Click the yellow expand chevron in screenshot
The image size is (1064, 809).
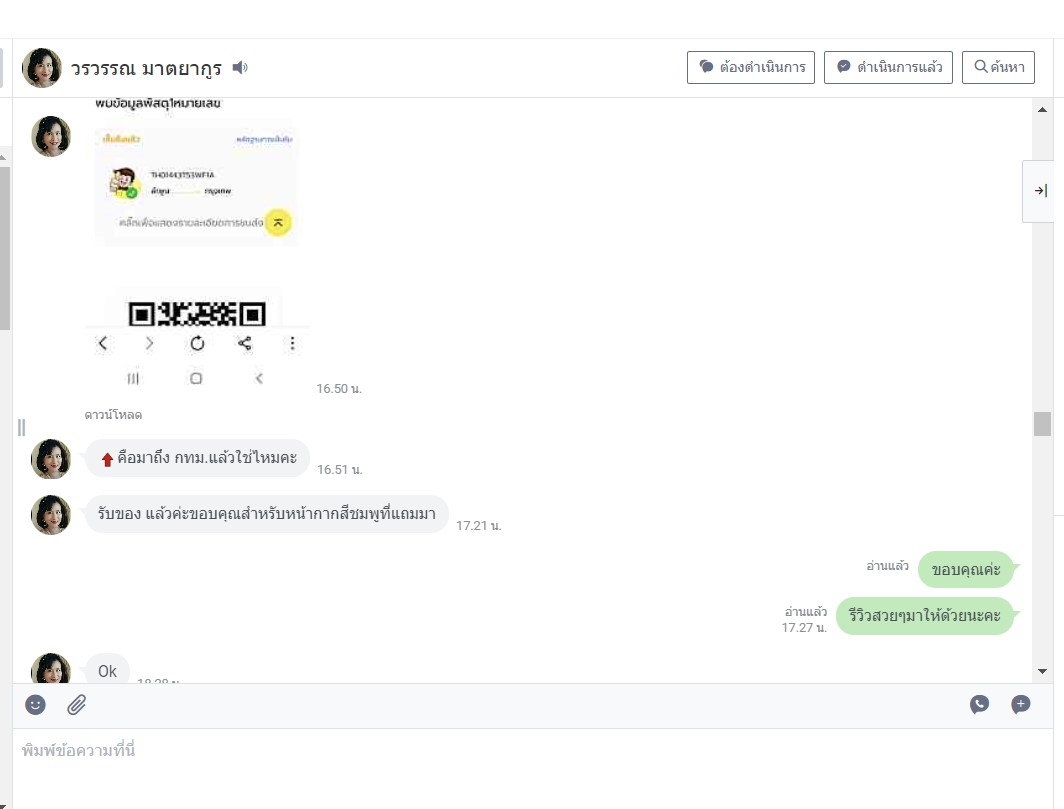pyautogui.click(x=278, y=223)
